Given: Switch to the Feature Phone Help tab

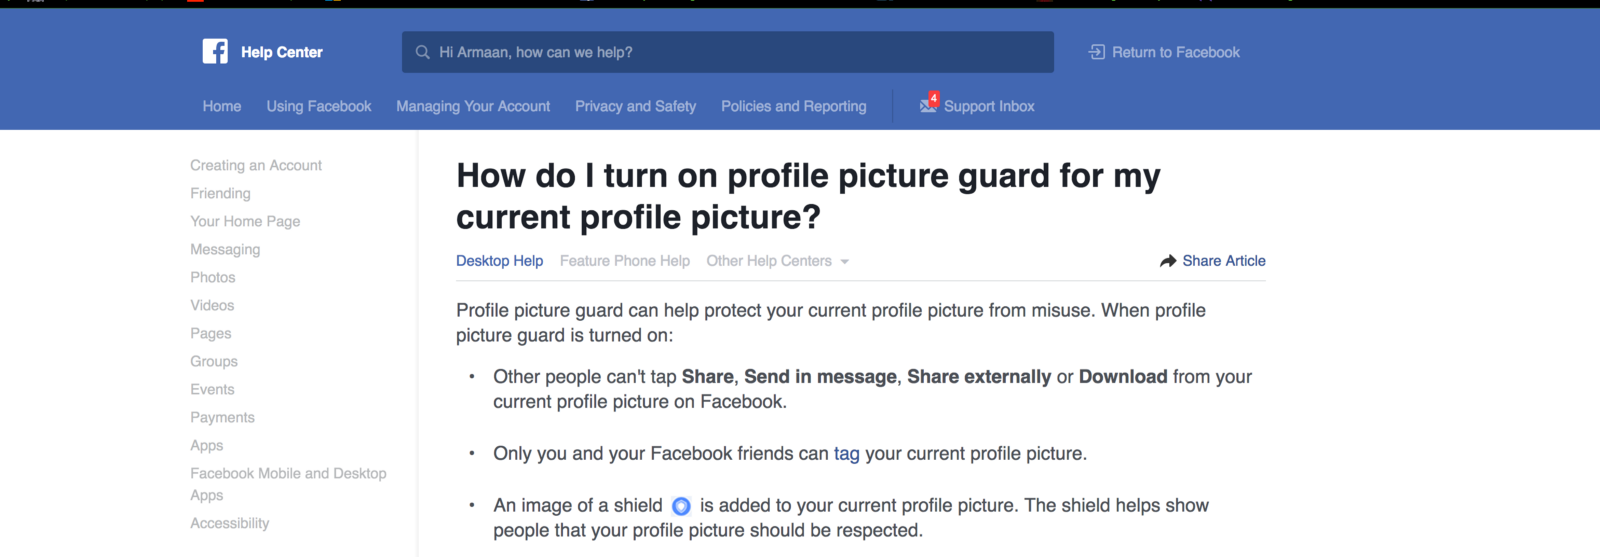Looking at the screenshot, I should pos(625,261).
